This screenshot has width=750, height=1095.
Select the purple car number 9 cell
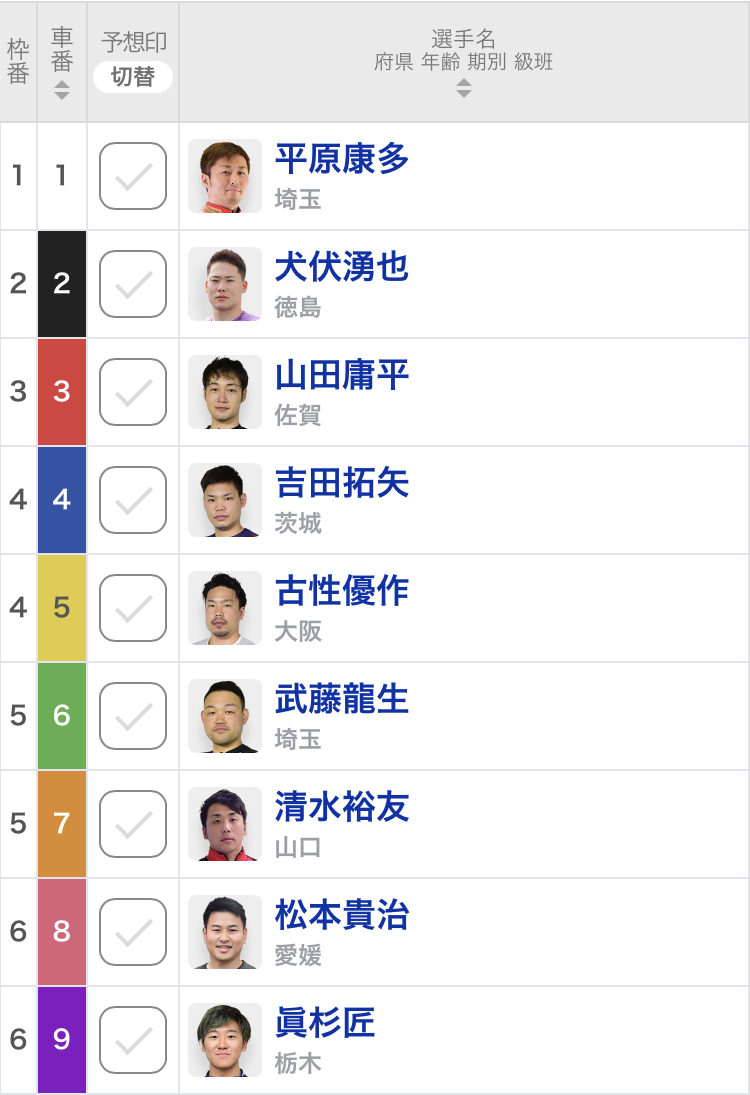pos(62,1040)
